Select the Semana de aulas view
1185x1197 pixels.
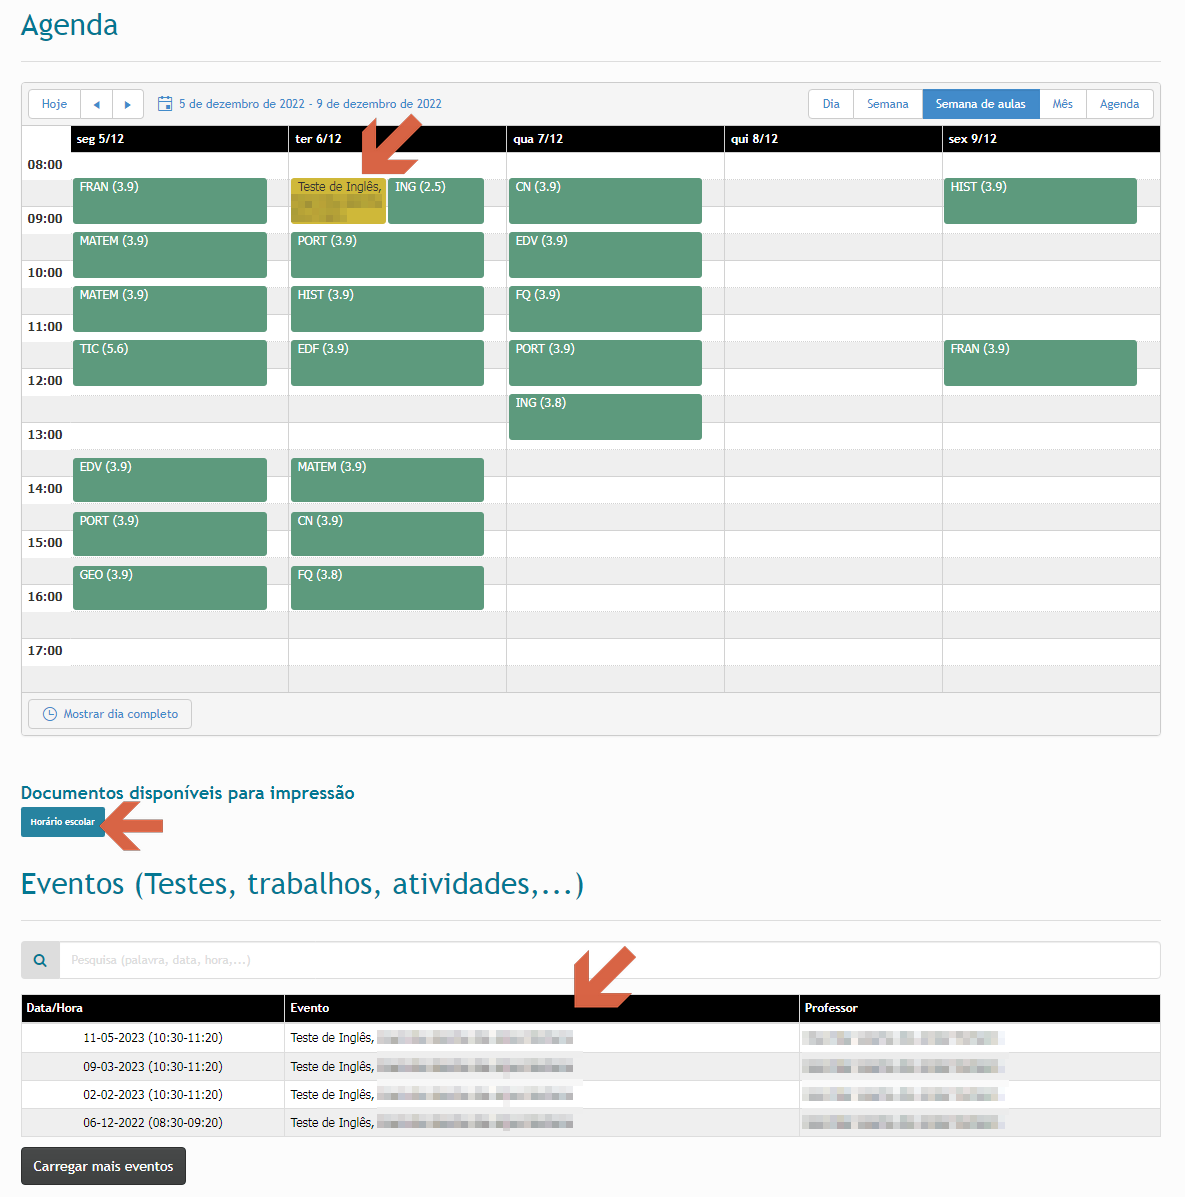click(x=980, y=104)
